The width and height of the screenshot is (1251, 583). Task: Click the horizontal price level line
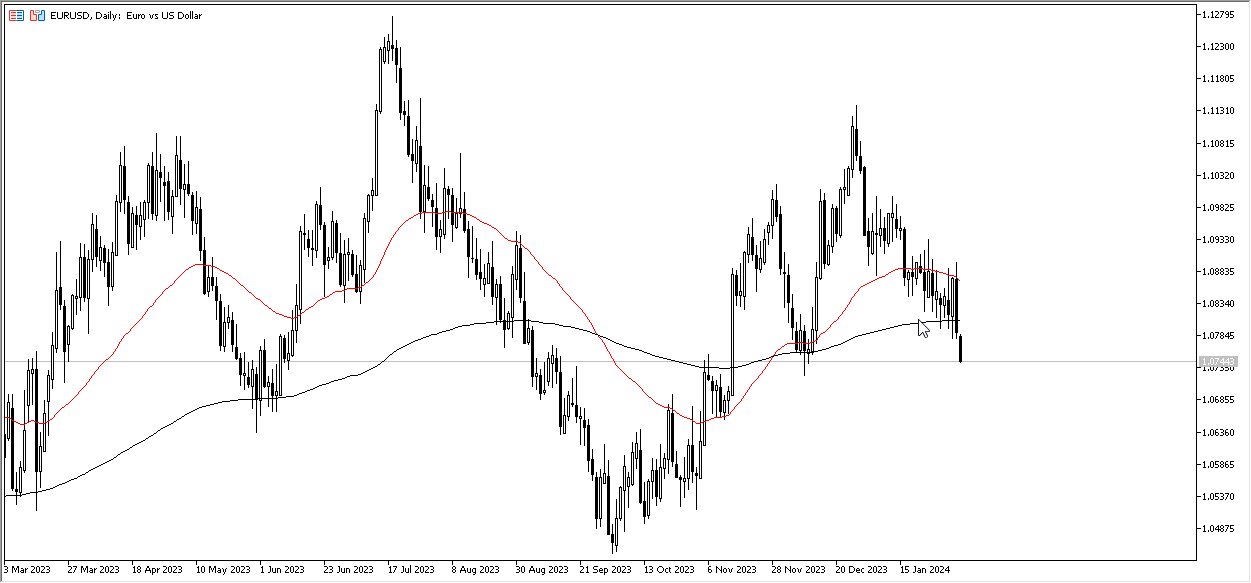[x=400, y=361]
